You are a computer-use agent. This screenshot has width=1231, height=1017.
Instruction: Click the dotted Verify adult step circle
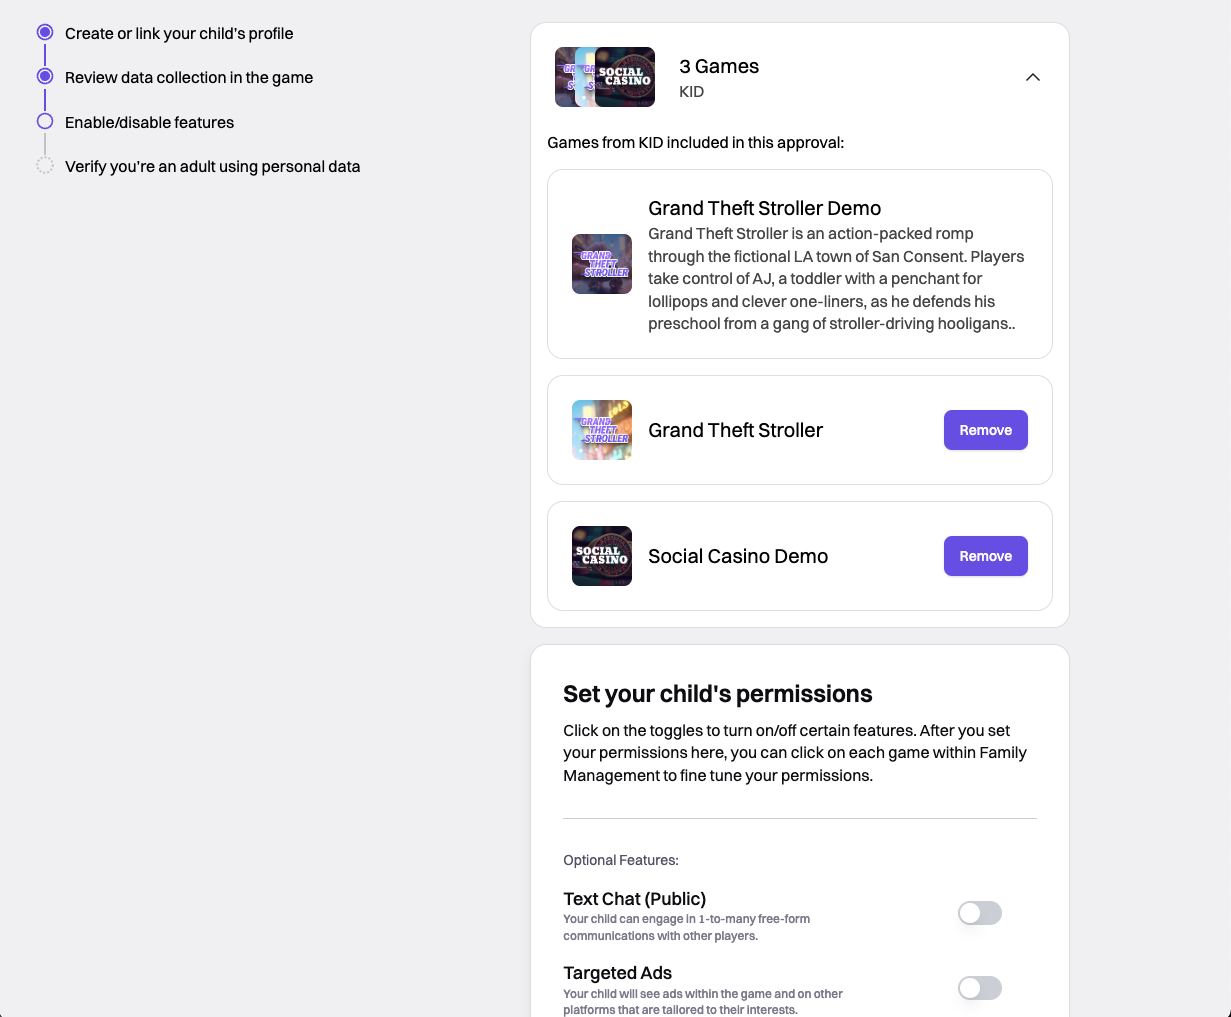pyautogui.click(x=45, y=166)
